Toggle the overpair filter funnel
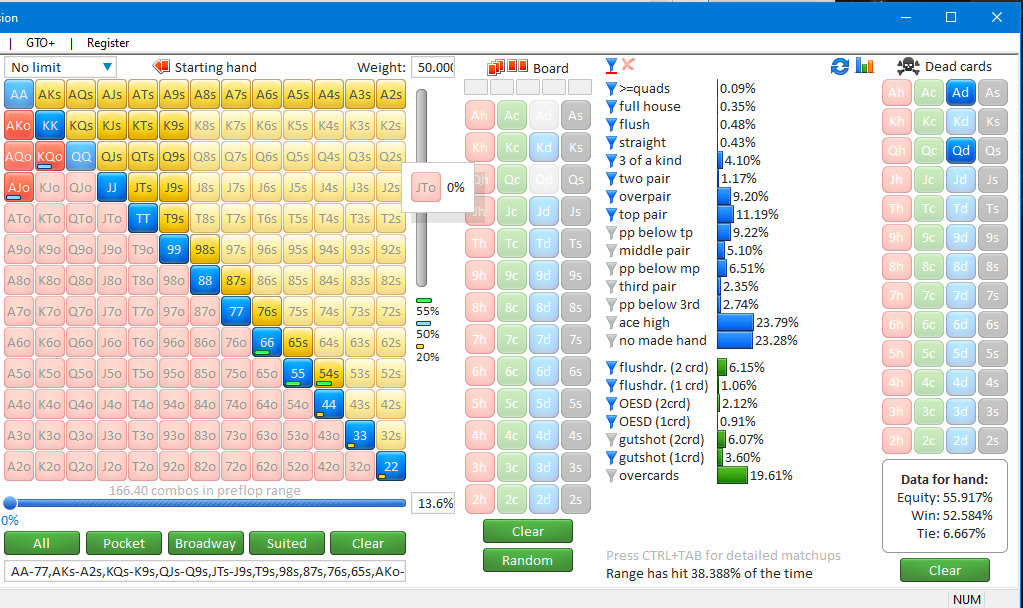This screenshot has height=608, width=1023. [x=611, y=197]
